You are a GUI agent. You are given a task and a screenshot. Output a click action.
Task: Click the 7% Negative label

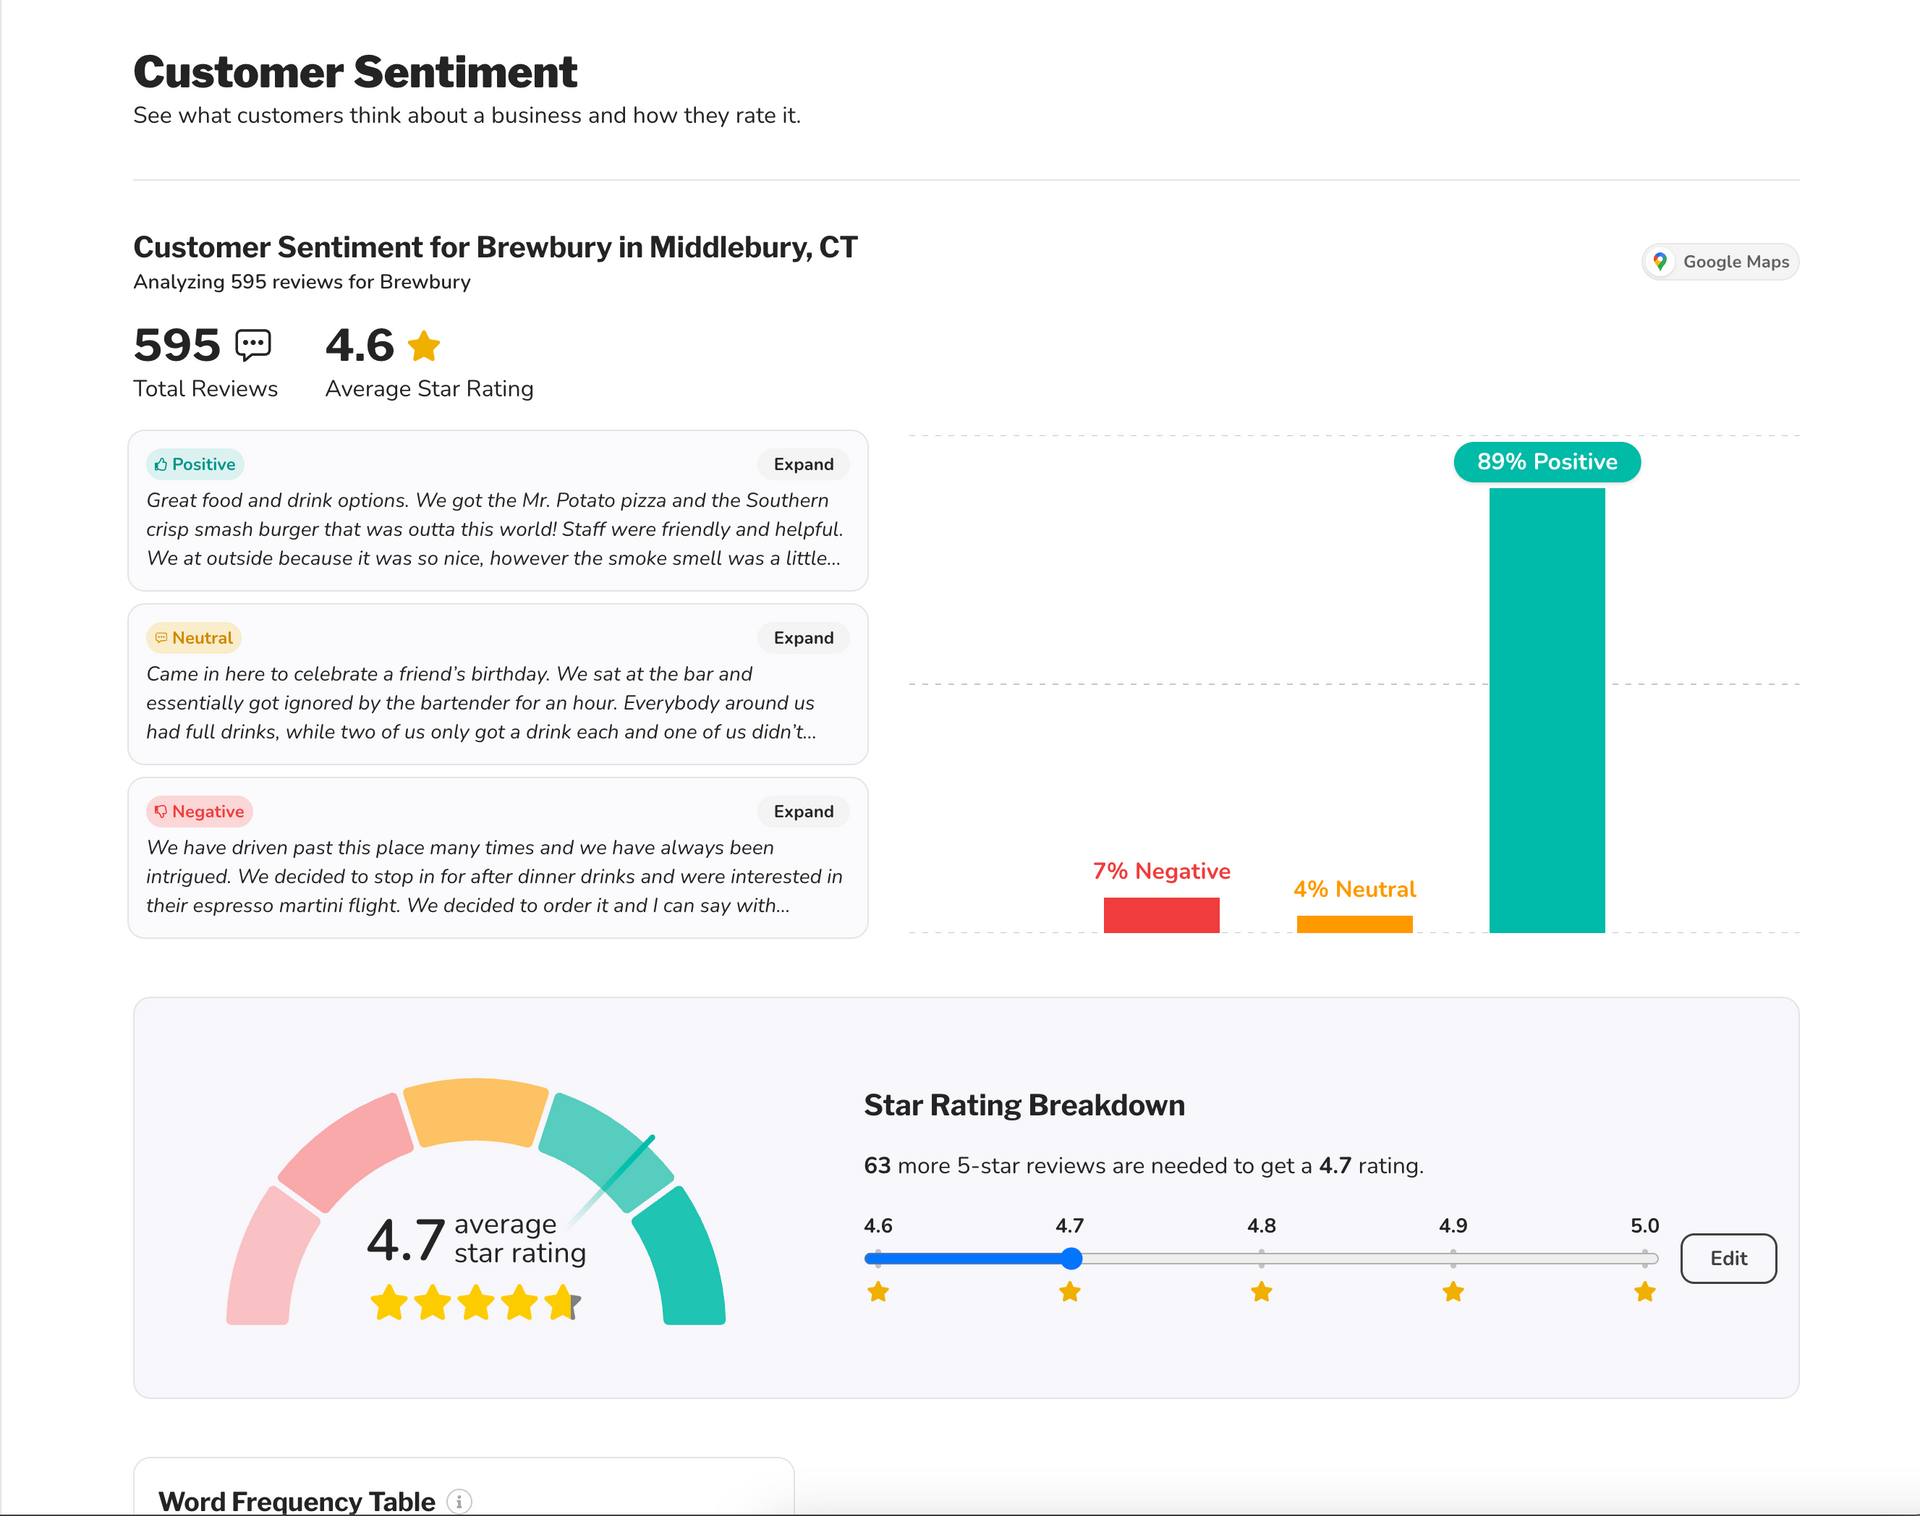1161,871
